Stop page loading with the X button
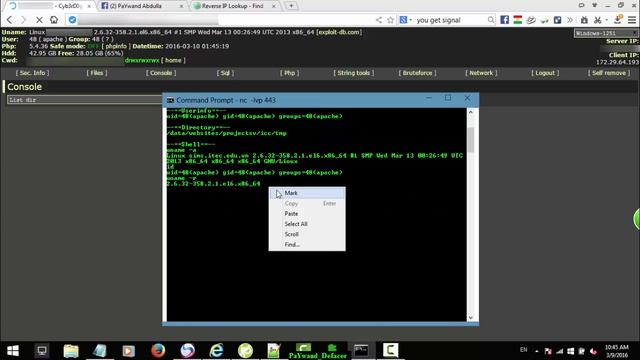Screen dimensions: 640x360 coord(39,20)
